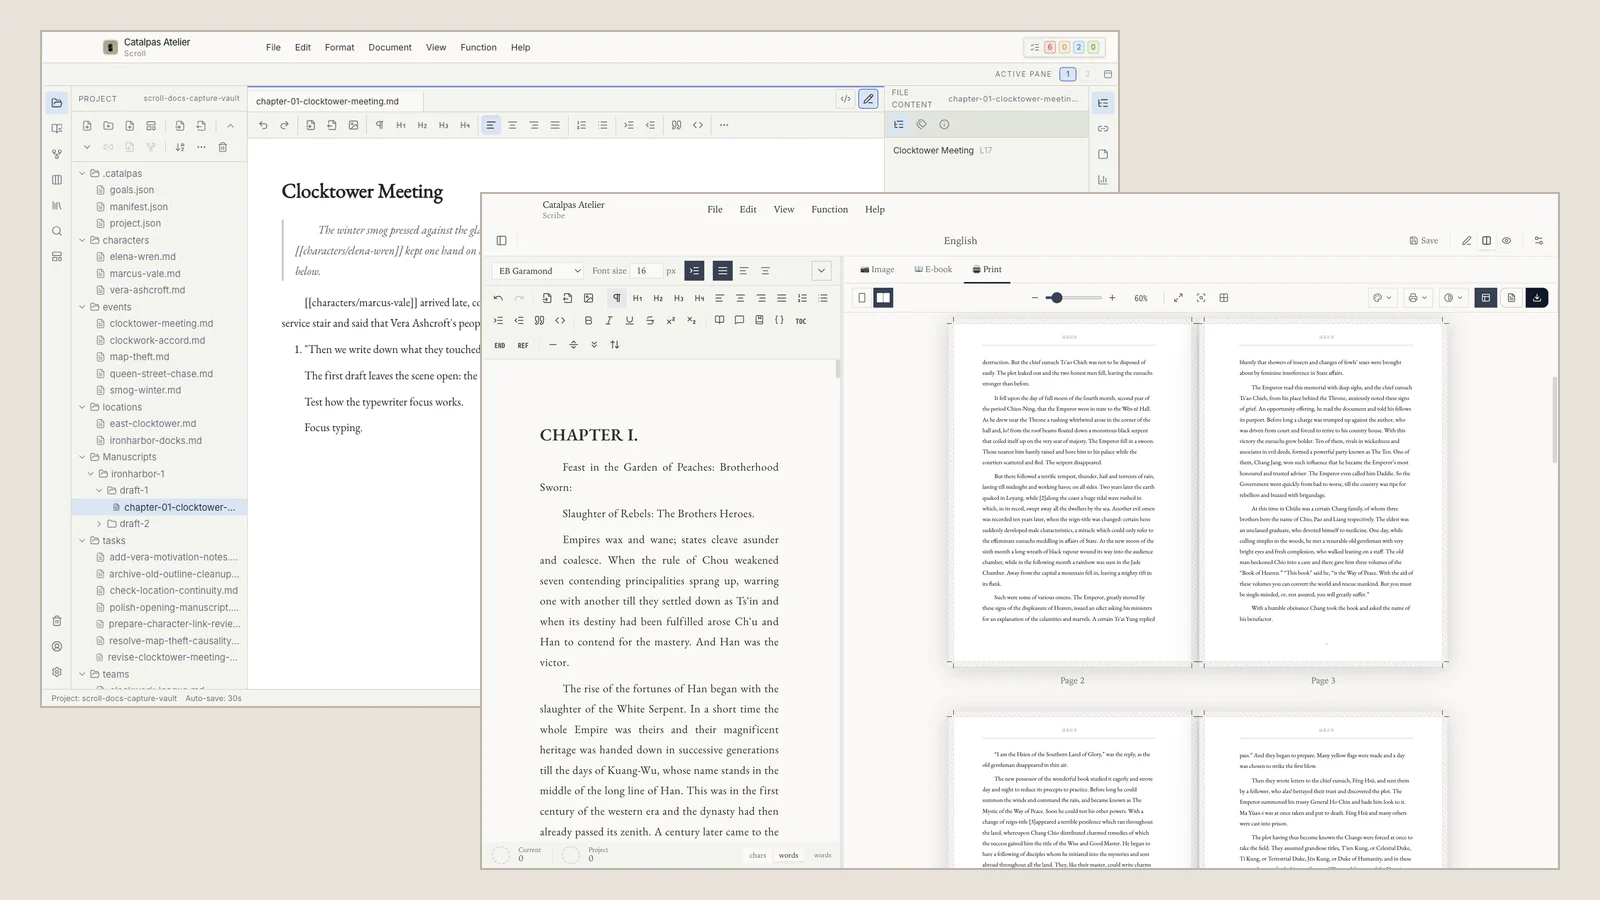
Task: Open EB Garamond font dropdown
Action: tap(538, 271)
